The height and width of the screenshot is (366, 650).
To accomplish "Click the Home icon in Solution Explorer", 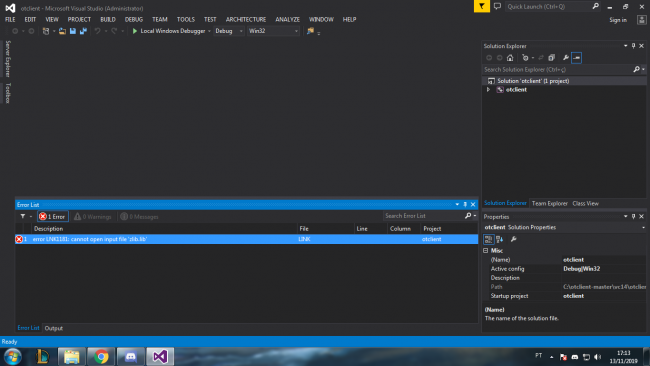I will pos(510,58).
